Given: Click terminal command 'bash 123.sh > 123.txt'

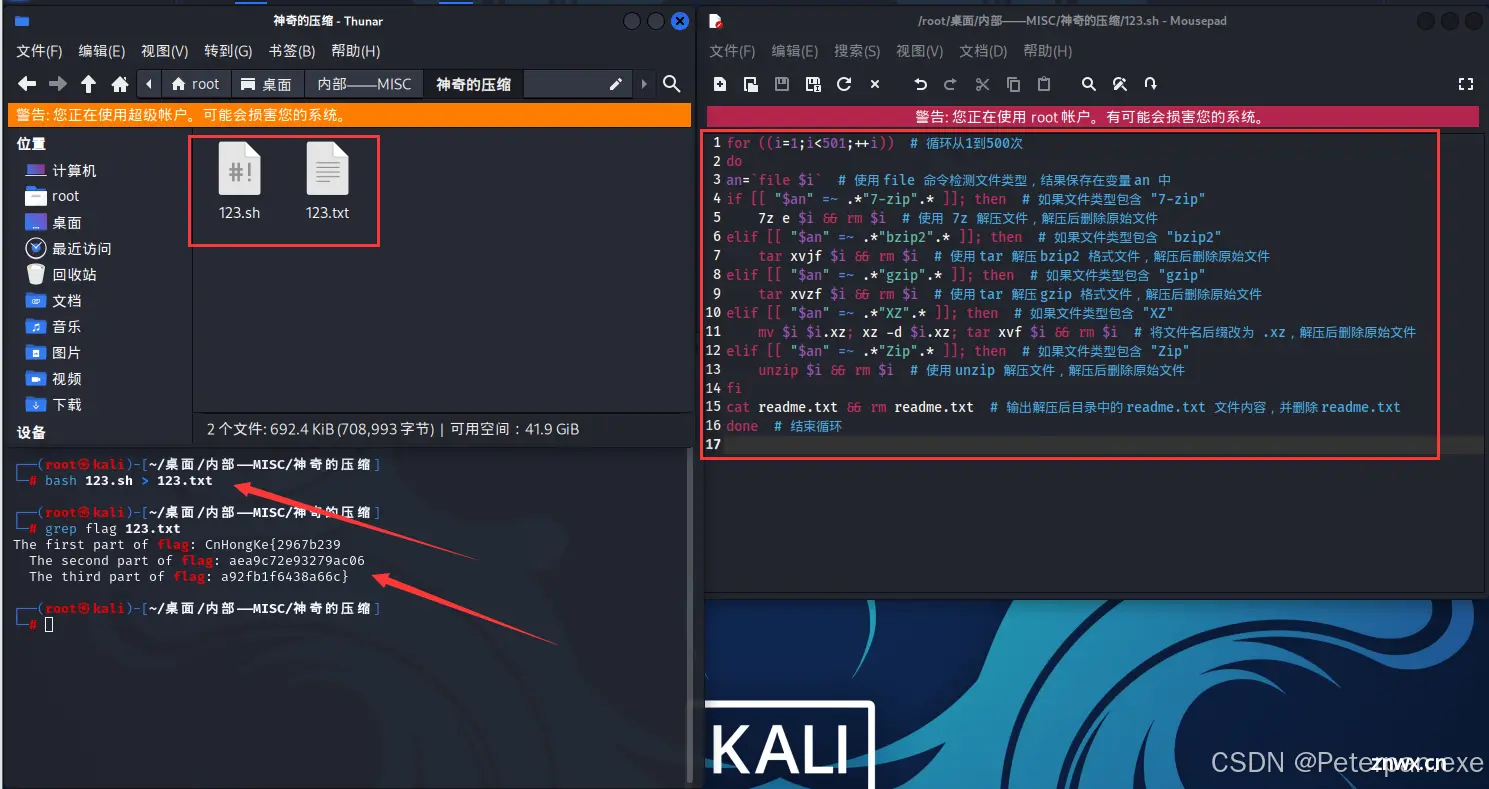Looking at the screenshot, I should pyautogui.click(x=129, y=481).
